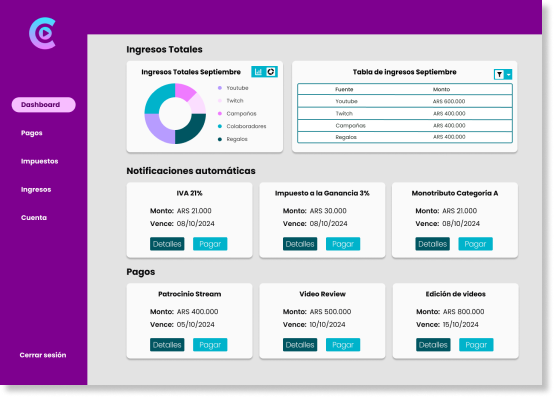The height and width of the screenshot is (397, 554).
Task: Click Pagar on Impuesto a la Ganancia
Action: (x=343, y=244)
